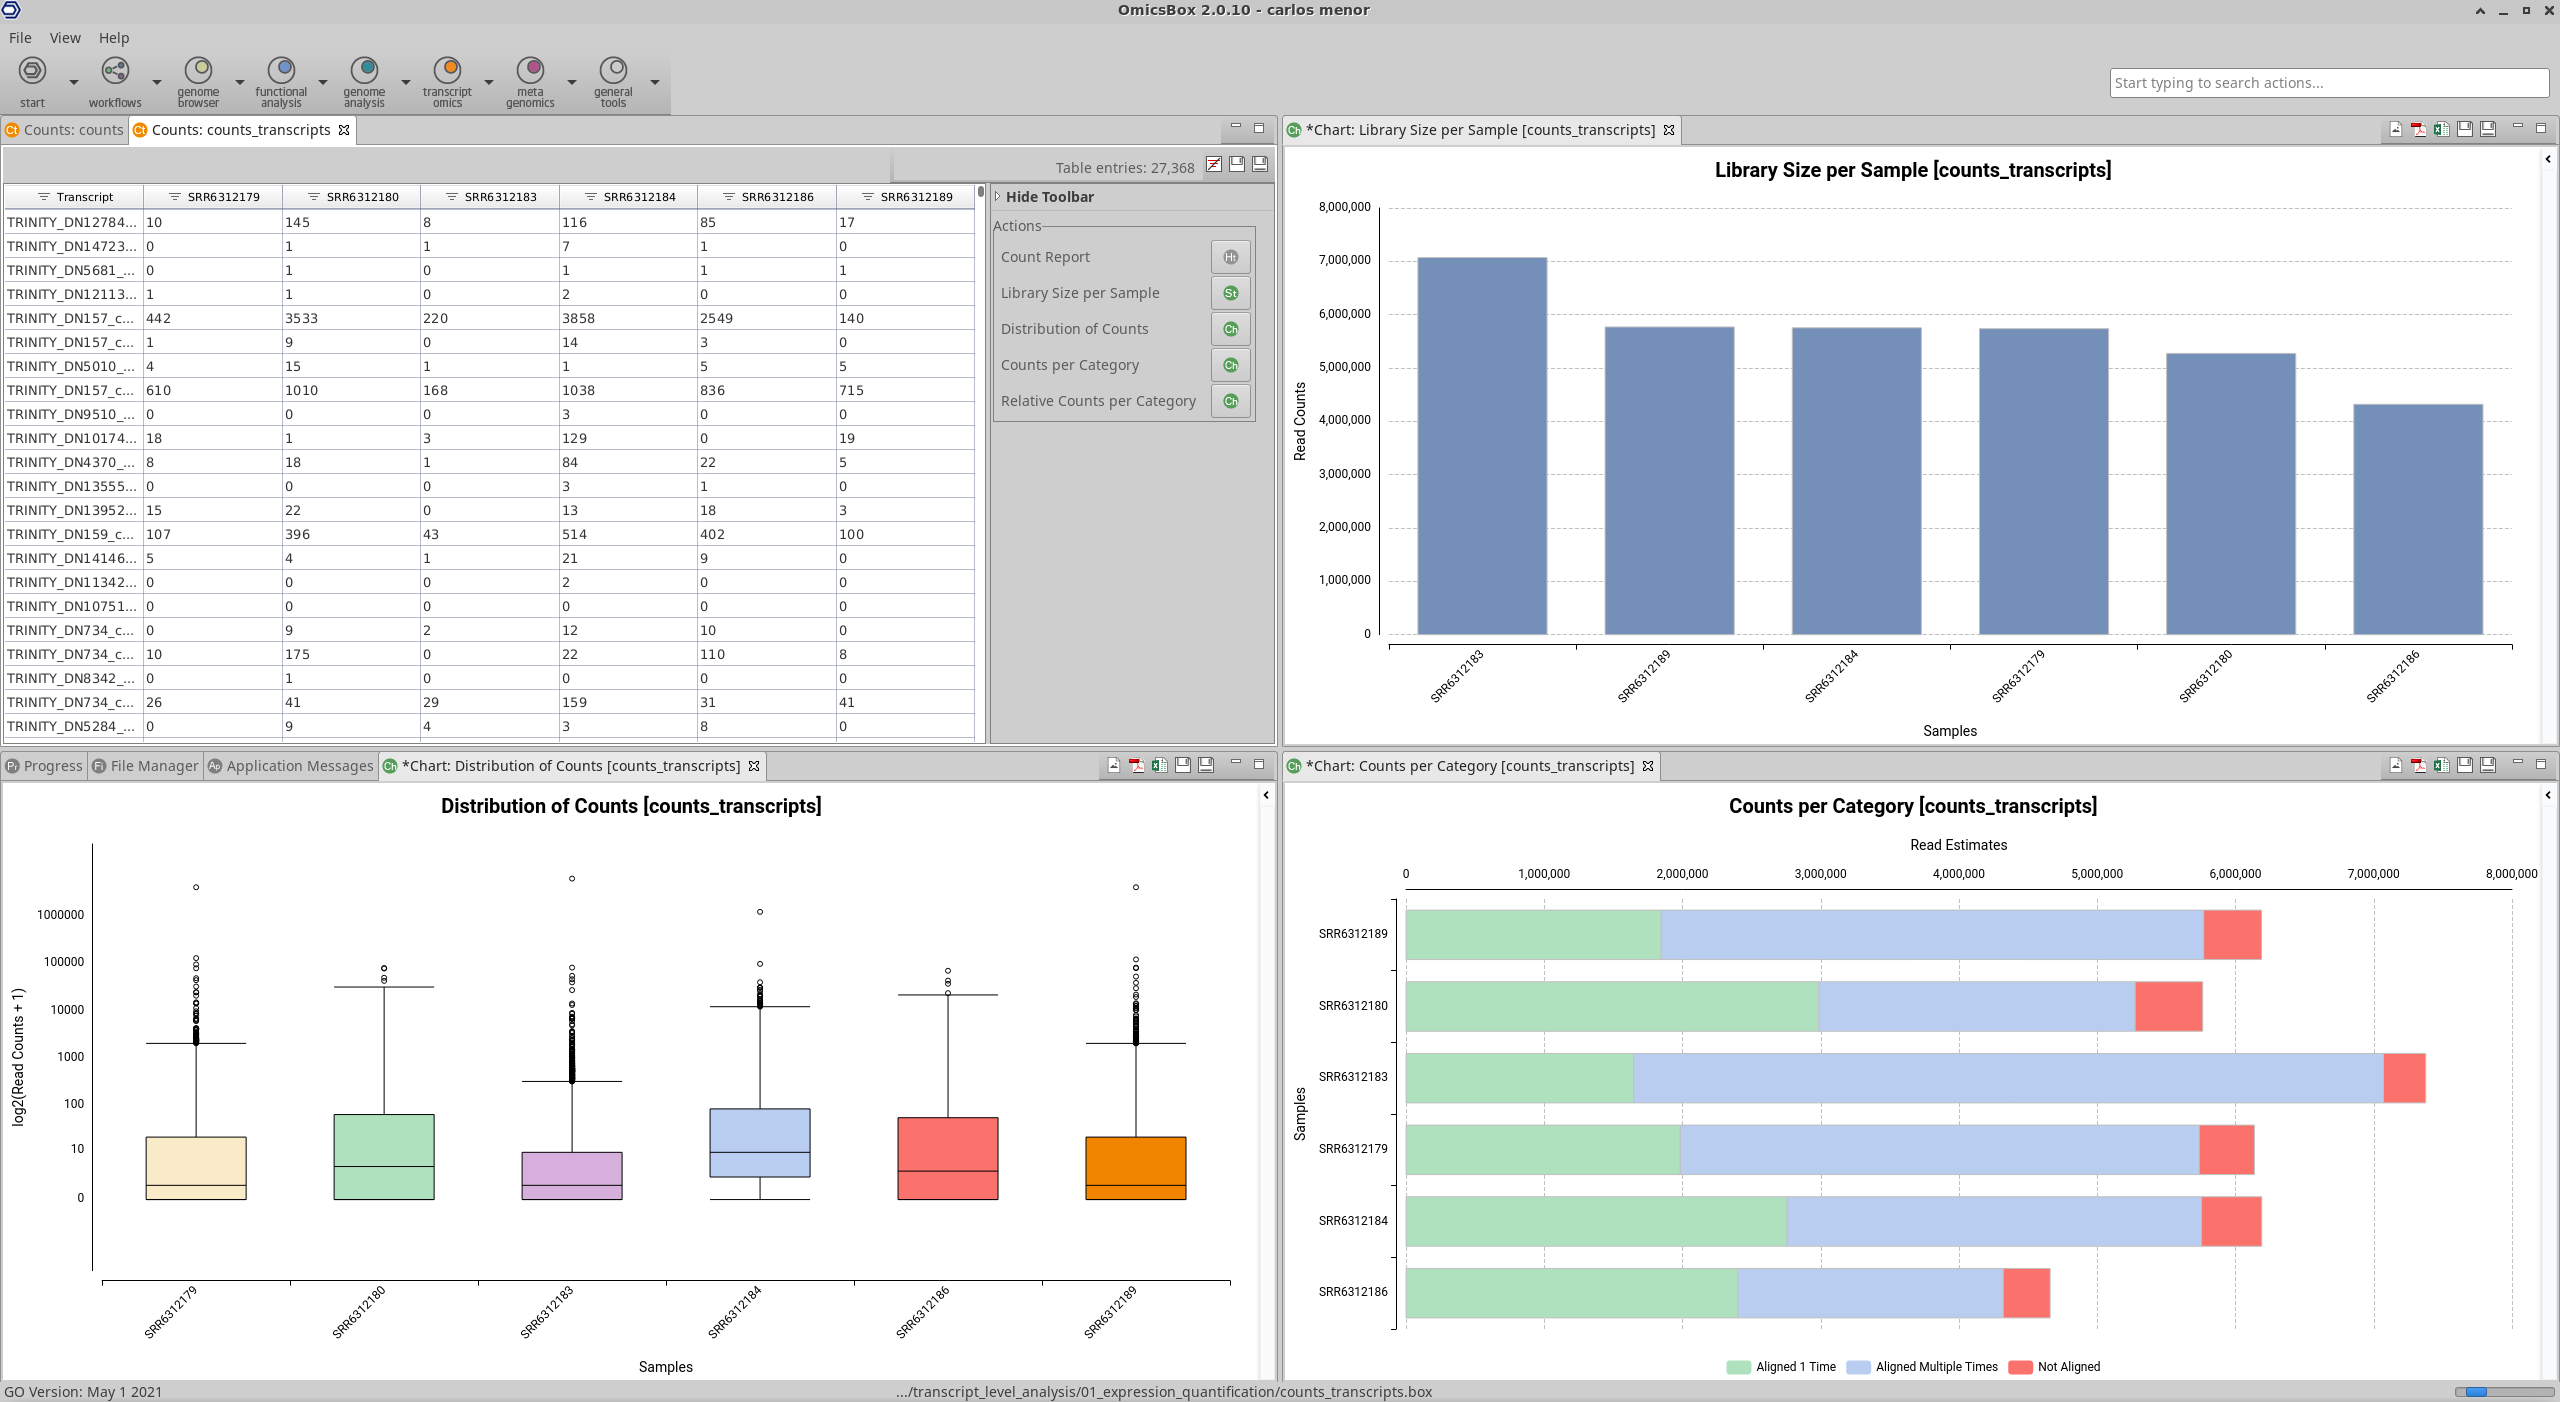Switch to Application Messages tab
This screenshot has width=2560, height=1402.
point(290,766)
